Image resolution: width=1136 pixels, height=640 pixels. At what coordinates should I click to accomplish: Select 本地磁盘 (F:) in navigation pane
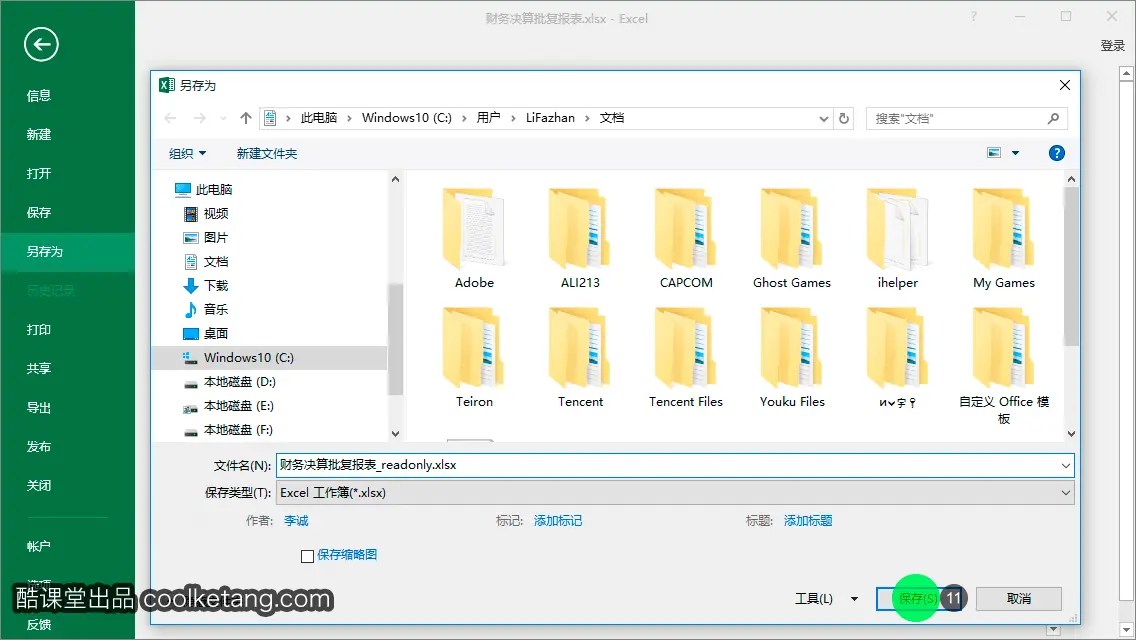229,429
